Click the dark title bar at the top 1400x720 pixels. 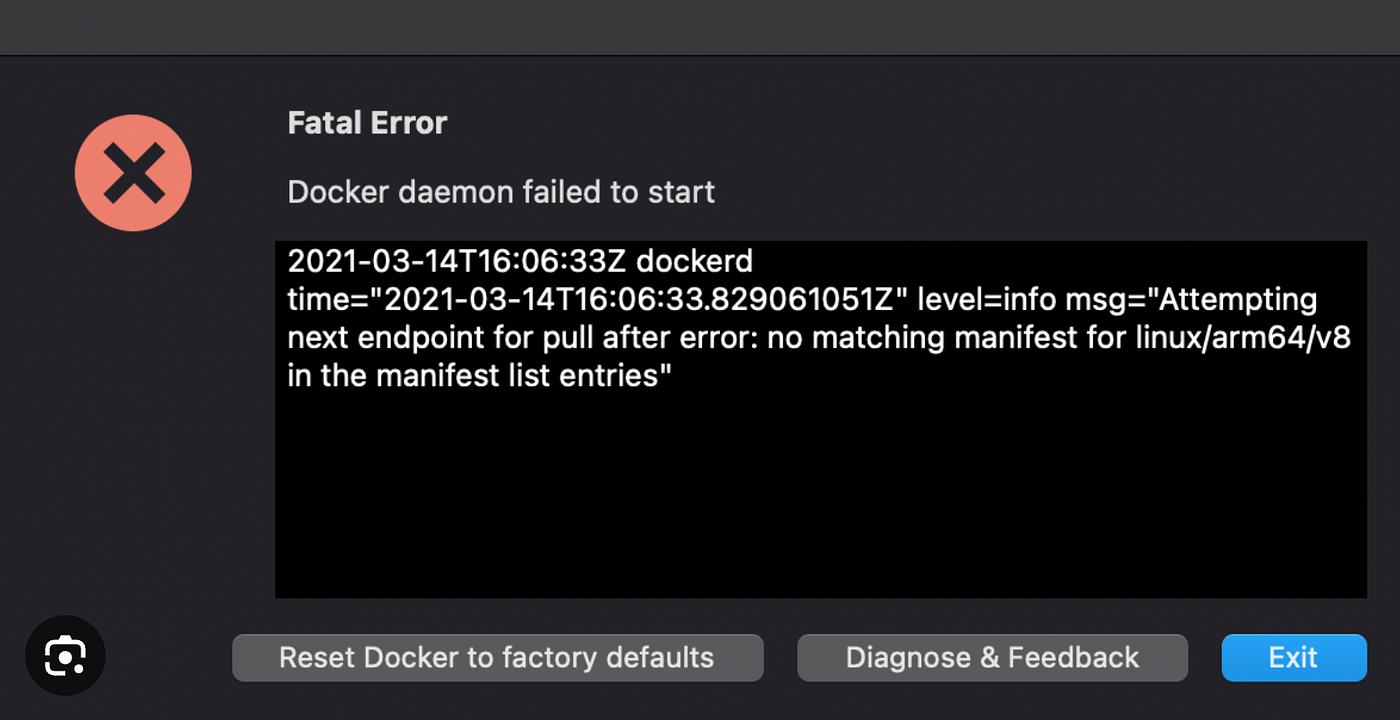pos(700,27)
